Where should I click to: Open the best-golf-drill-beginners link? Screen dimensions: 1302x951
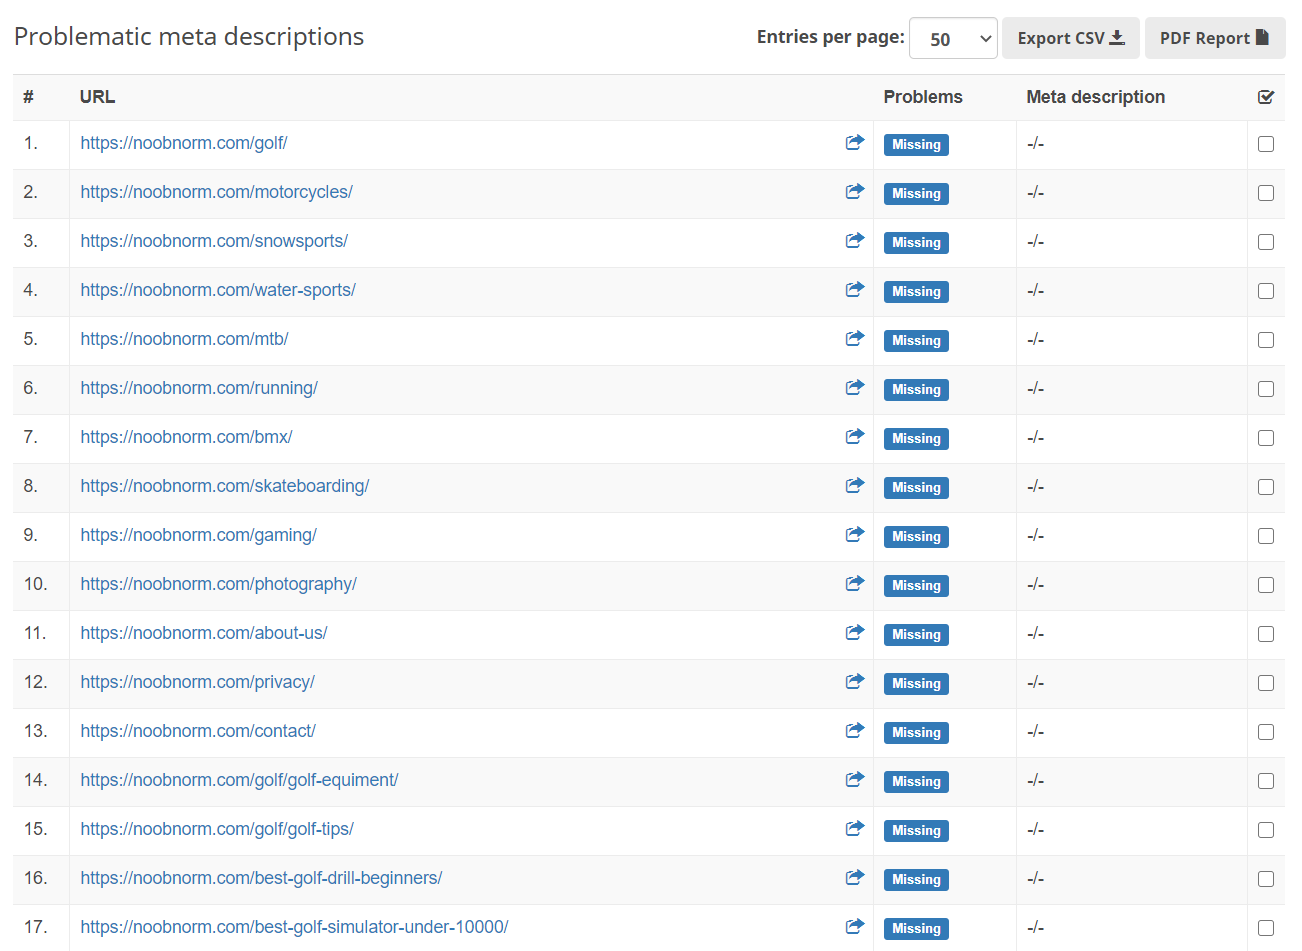[x=261, y=877]
